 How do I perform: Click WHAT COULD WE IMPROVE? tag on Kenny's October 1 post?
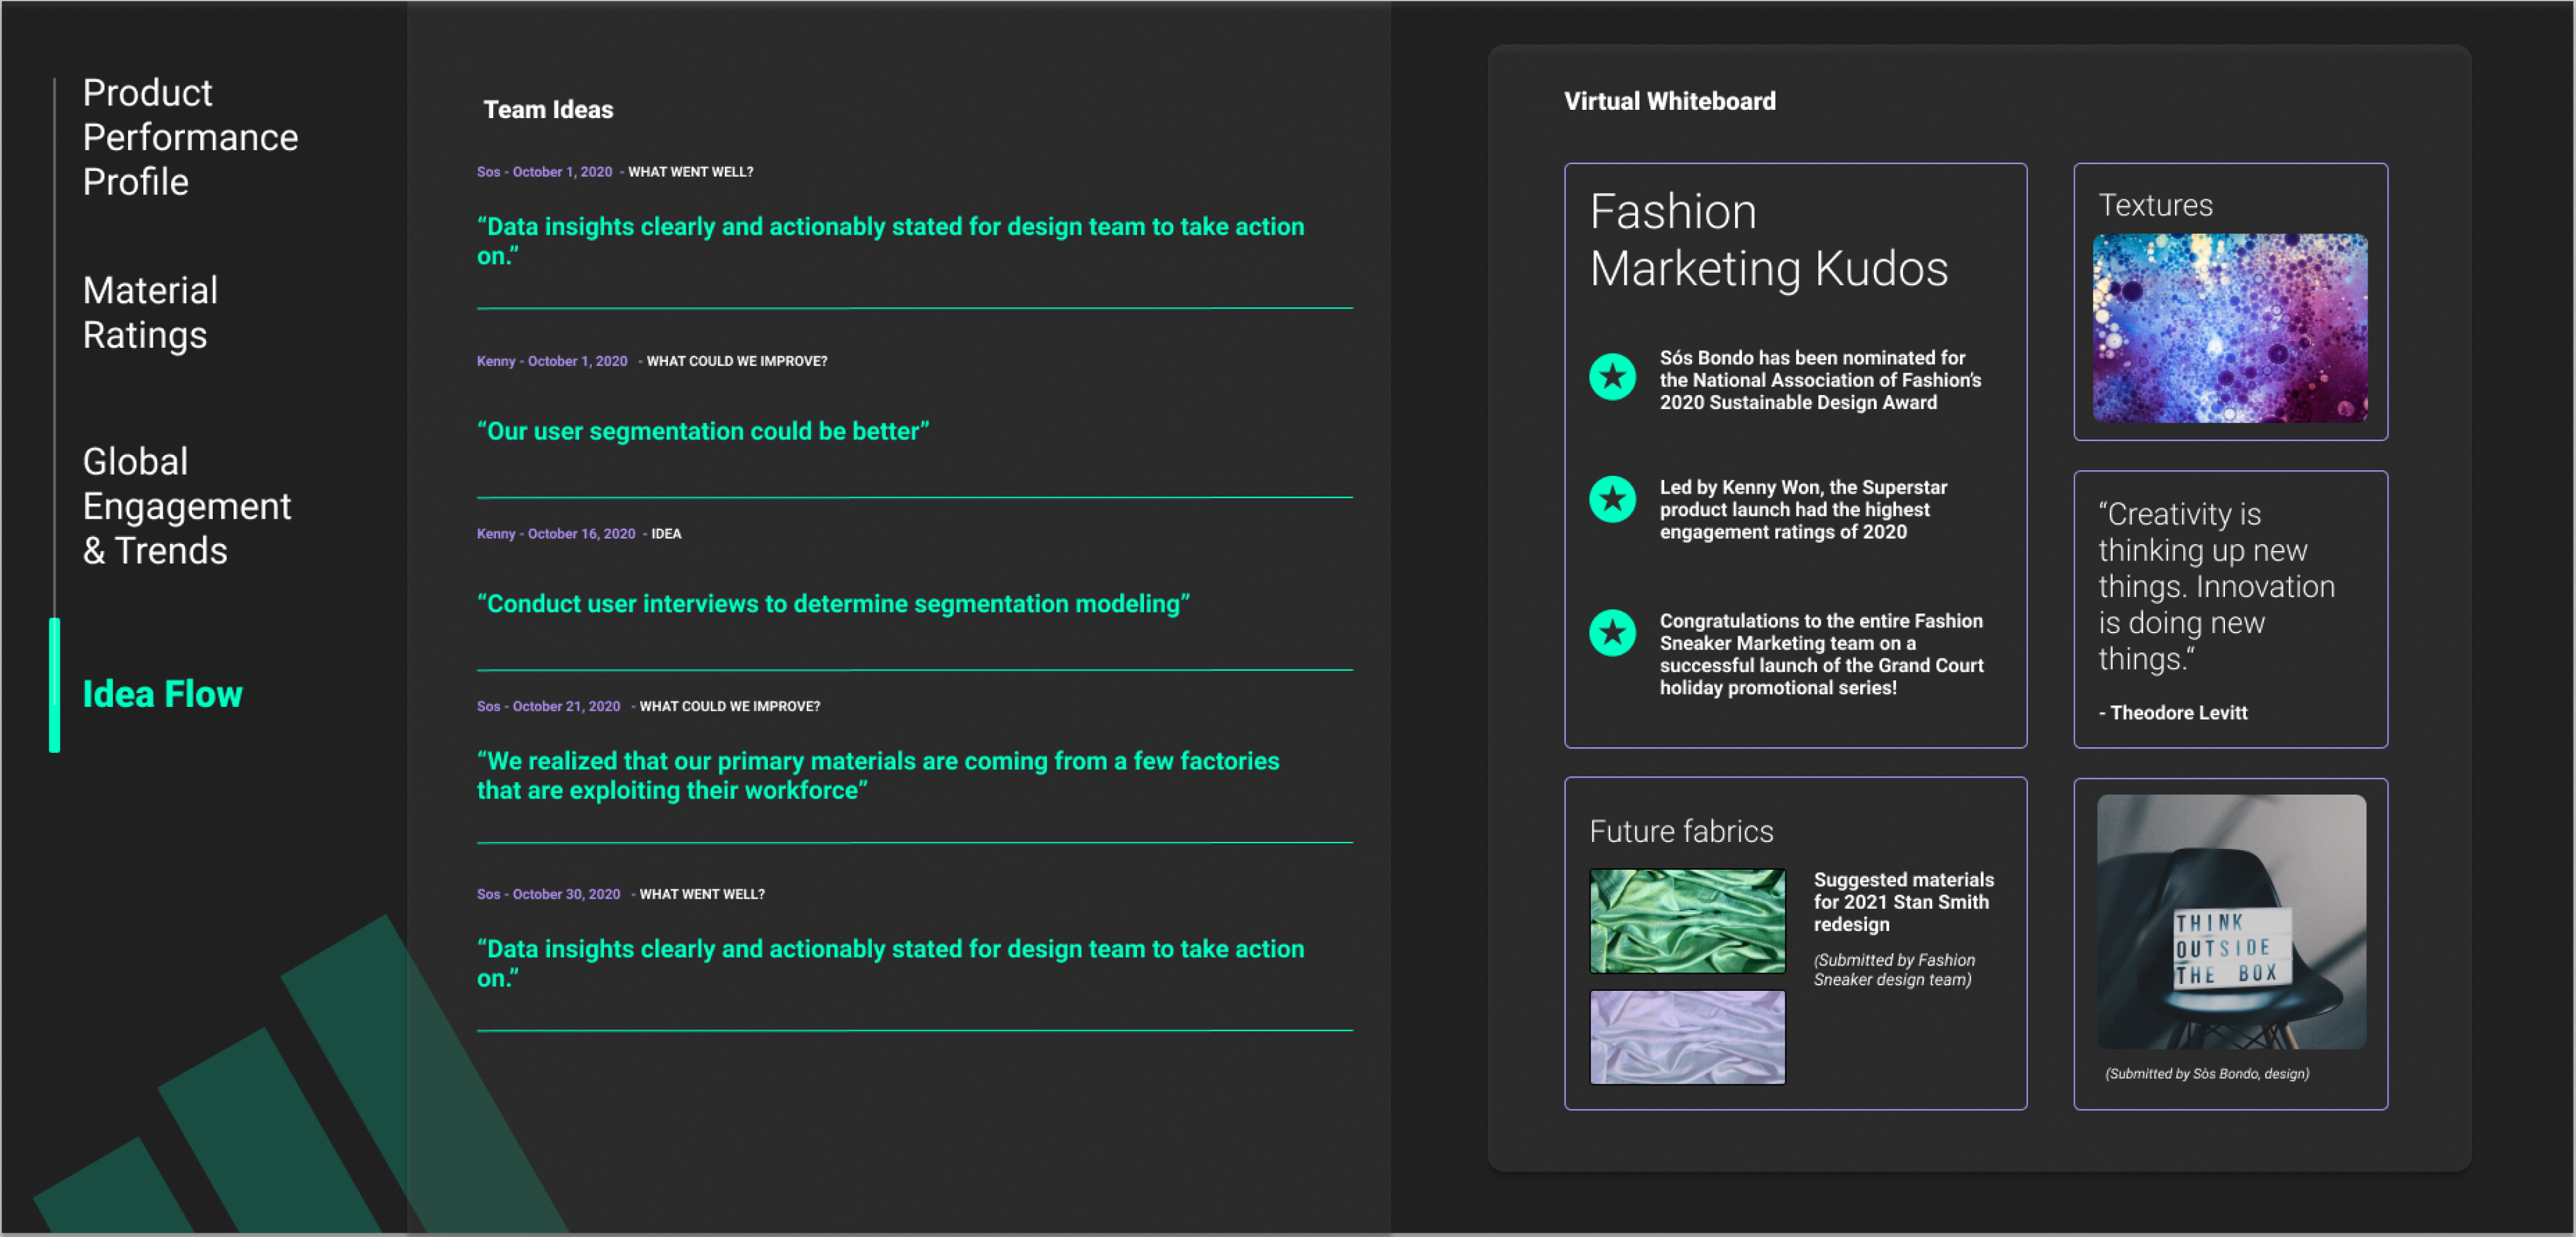point(737,361)
